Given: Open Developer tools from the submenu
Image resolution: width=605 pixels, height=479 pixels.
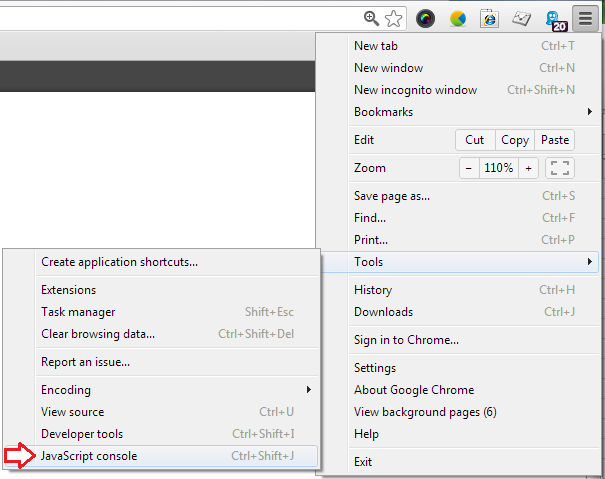Looking at the screenshot, I should coord(82,434).
